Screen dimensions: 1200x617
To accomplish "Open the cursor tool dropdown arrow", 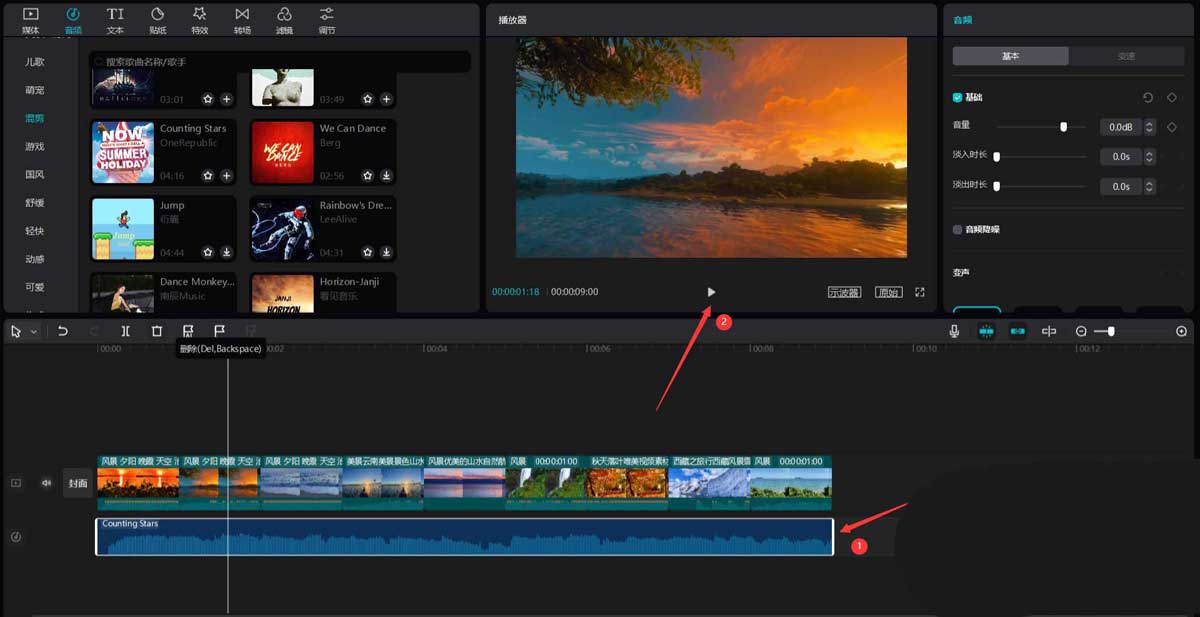I will [x=34, y=331].
